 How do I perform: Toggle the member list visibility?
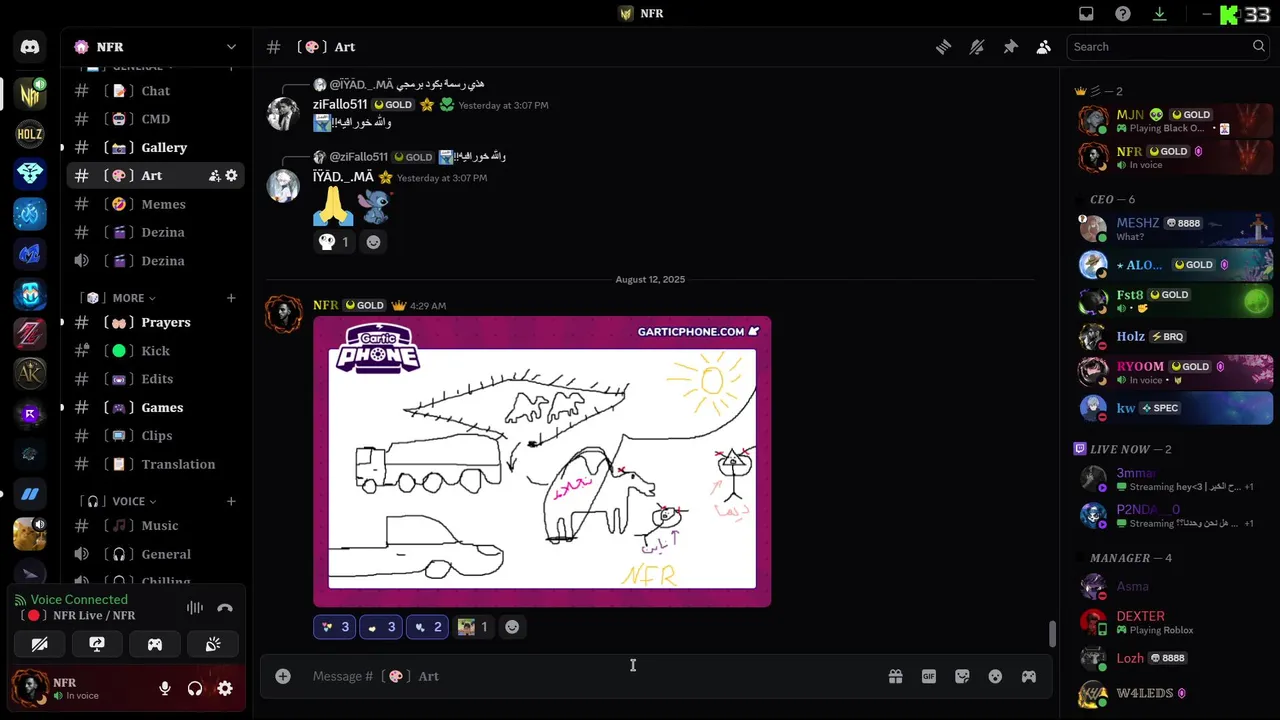(x=1044, y=47)
